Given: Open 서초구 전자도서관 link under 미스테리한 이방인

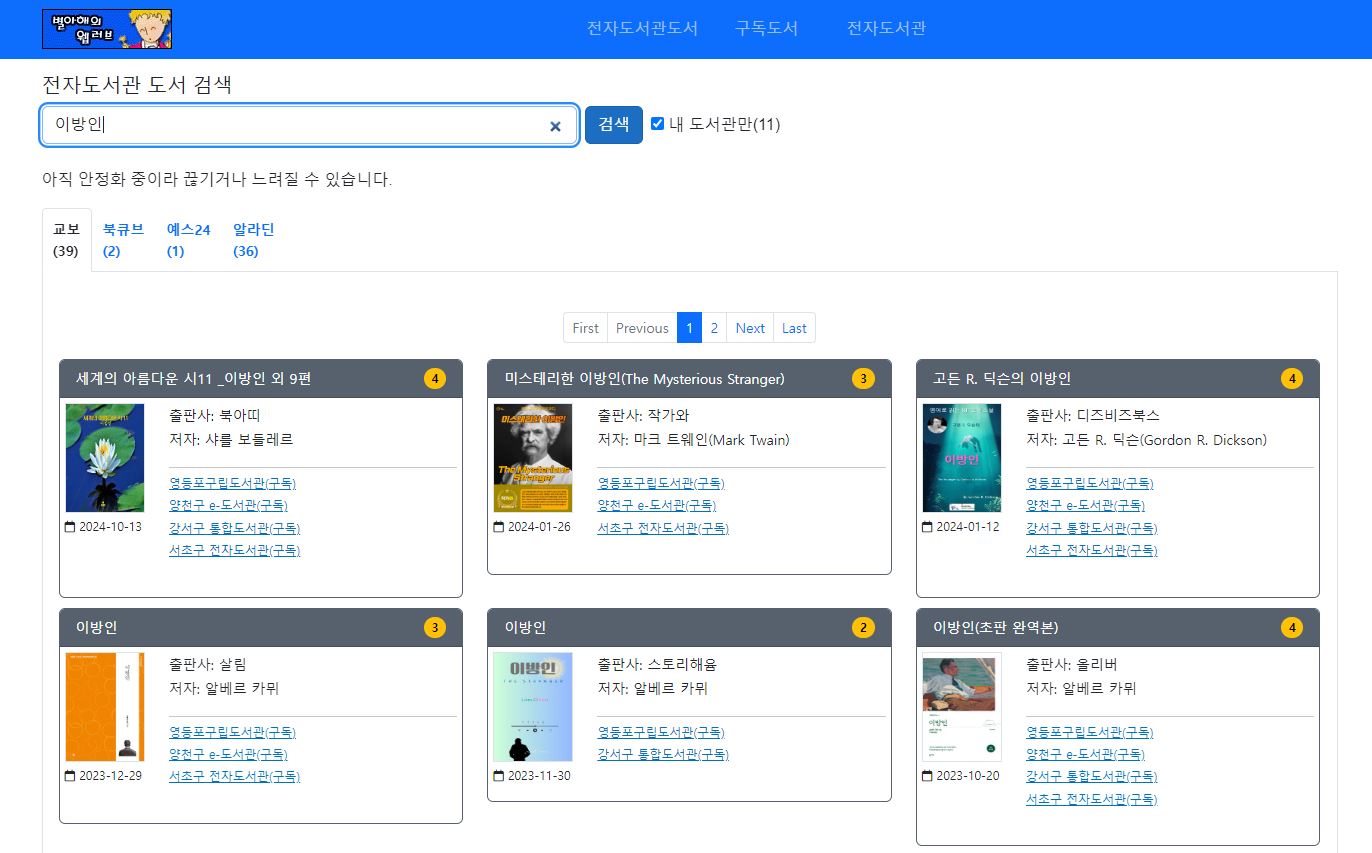Looking at the screenshot, I should click(x=662, y=528).
